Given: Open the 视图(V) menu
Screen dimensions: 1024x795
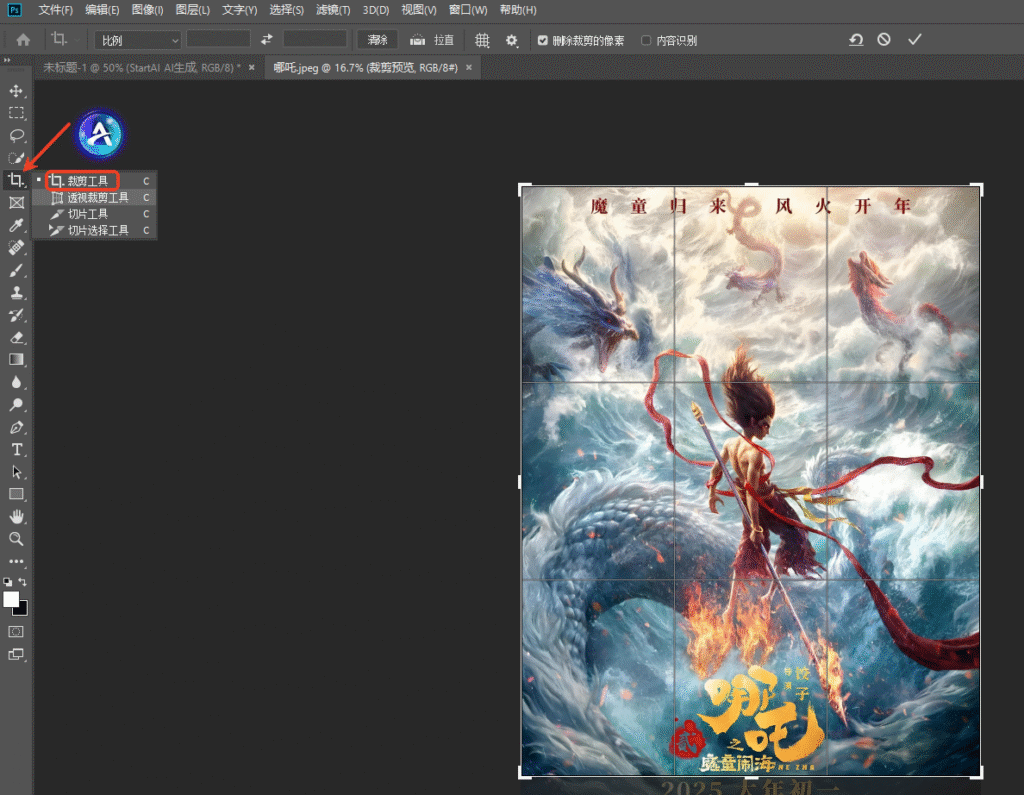Looking at the screenshot, I should [419, 10].
